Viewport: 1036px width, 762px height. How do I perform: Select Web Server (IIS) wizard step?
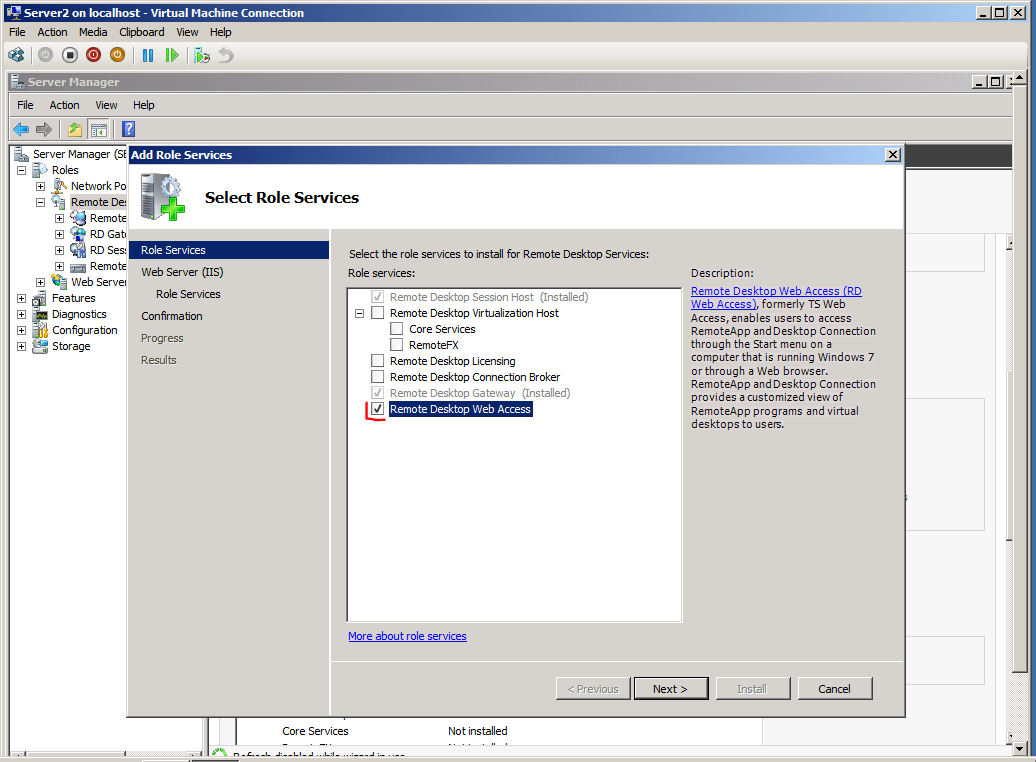click(182, 272)
